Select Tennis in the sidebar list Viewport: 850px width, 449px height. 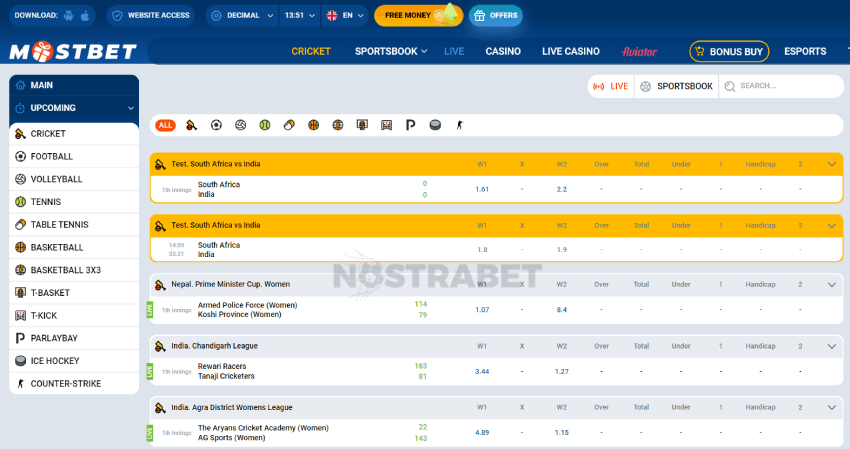(74, 202)
